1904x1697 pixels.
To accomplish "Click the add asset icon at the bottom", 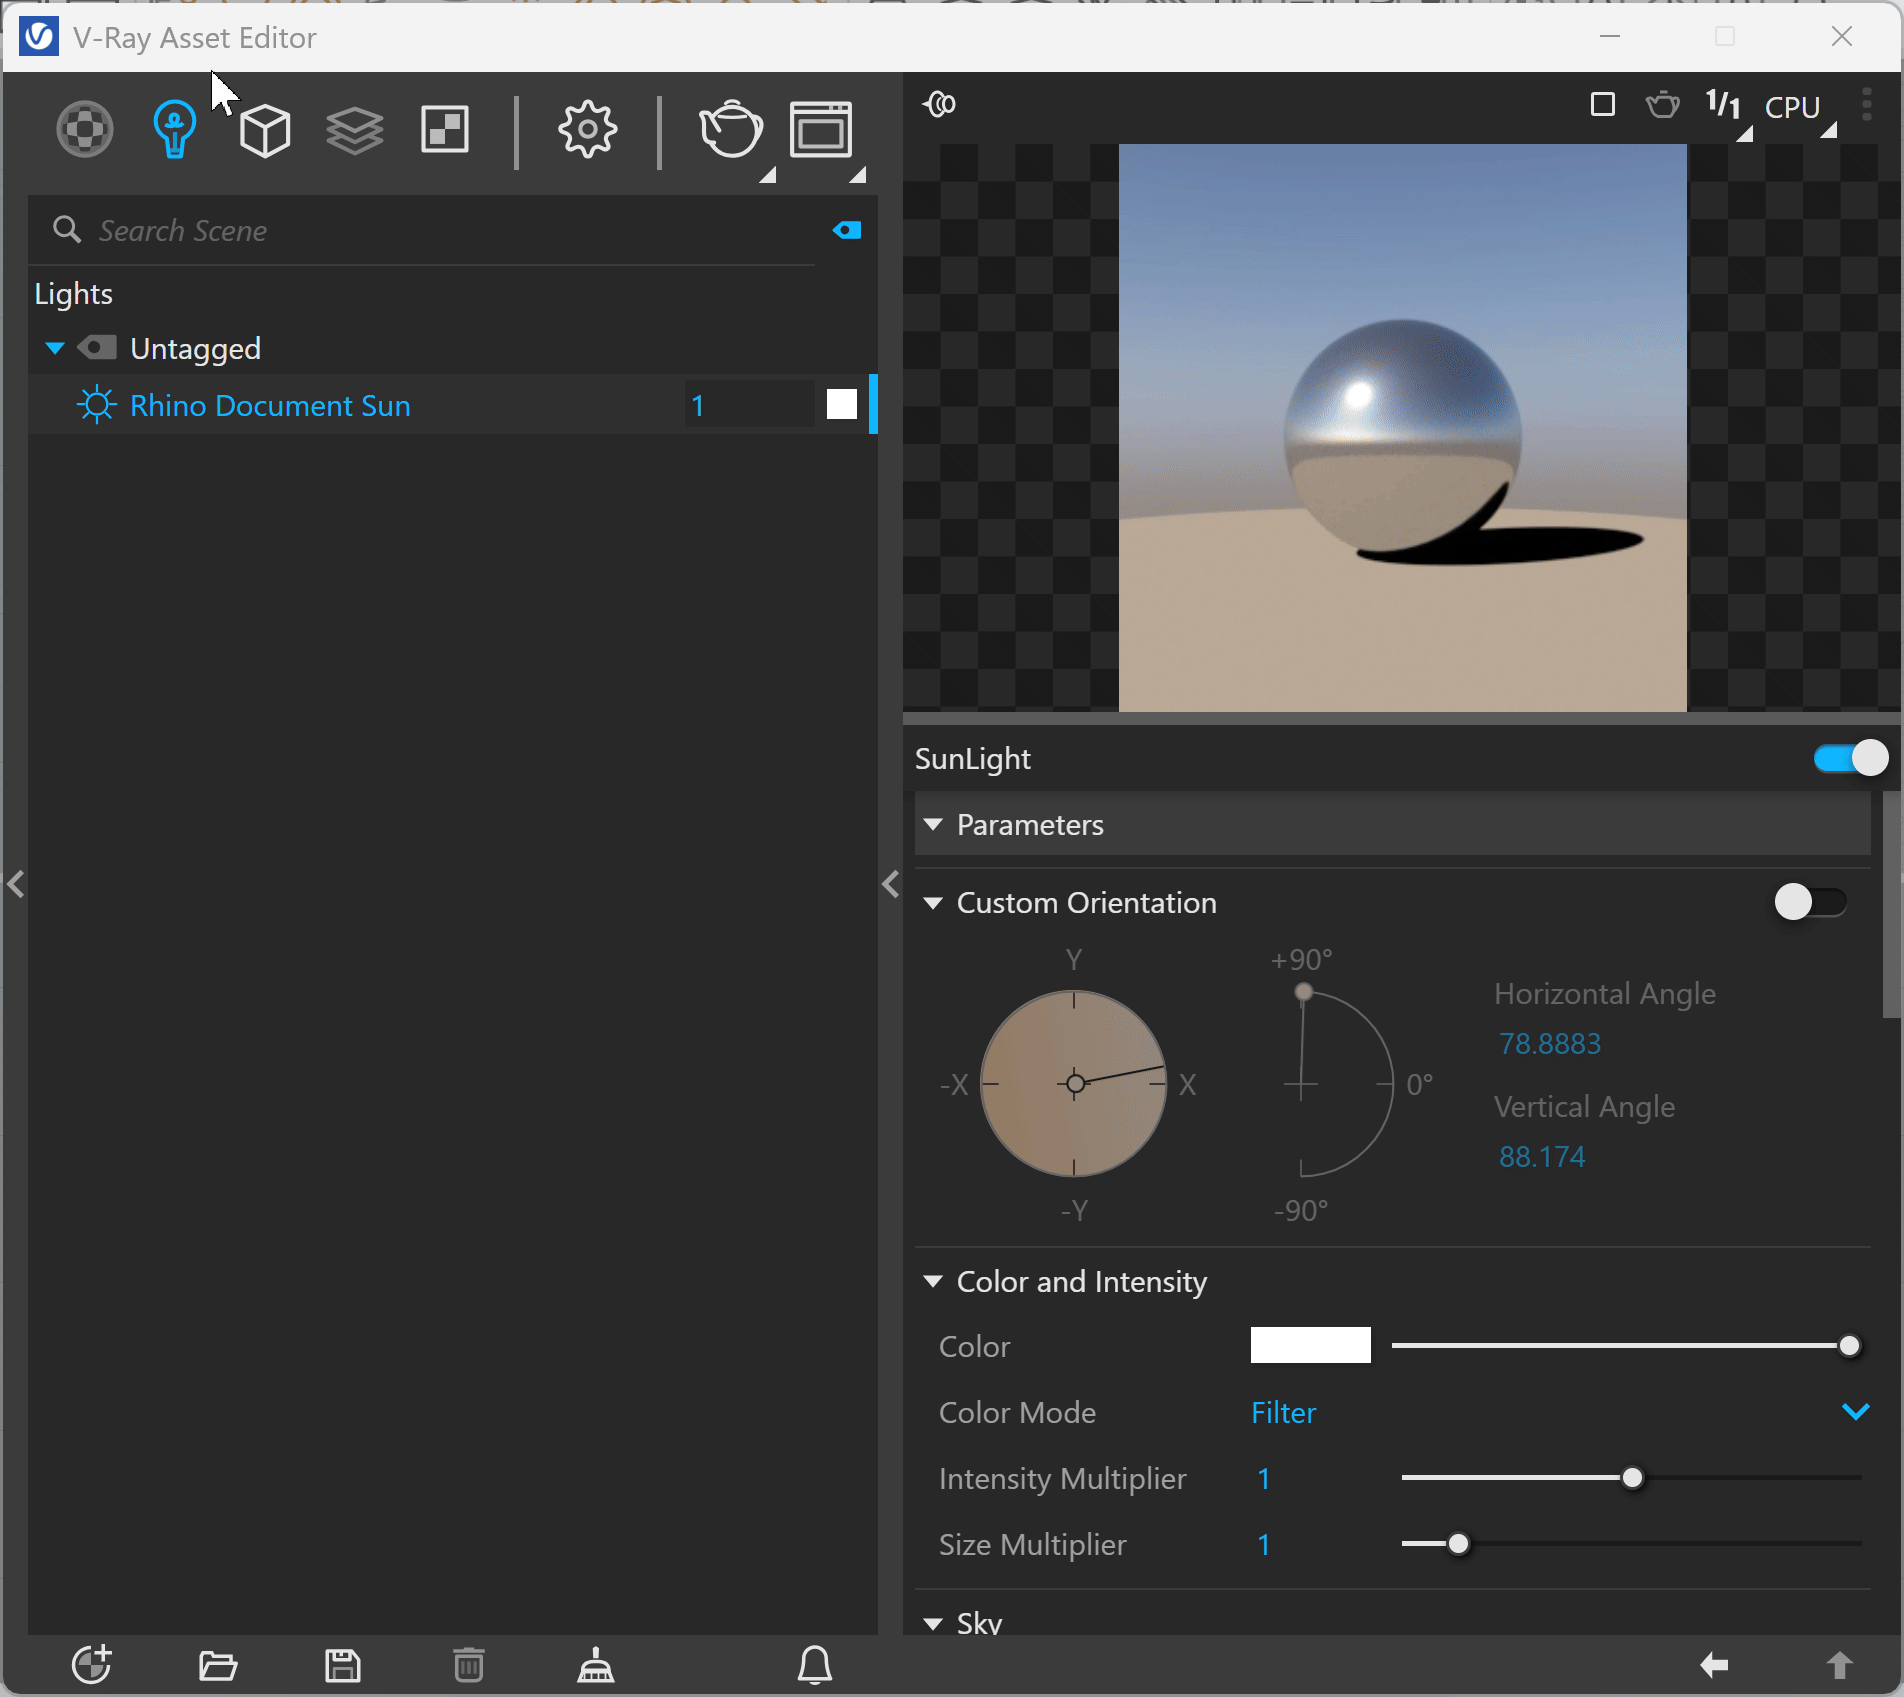I will (92, 1665).
